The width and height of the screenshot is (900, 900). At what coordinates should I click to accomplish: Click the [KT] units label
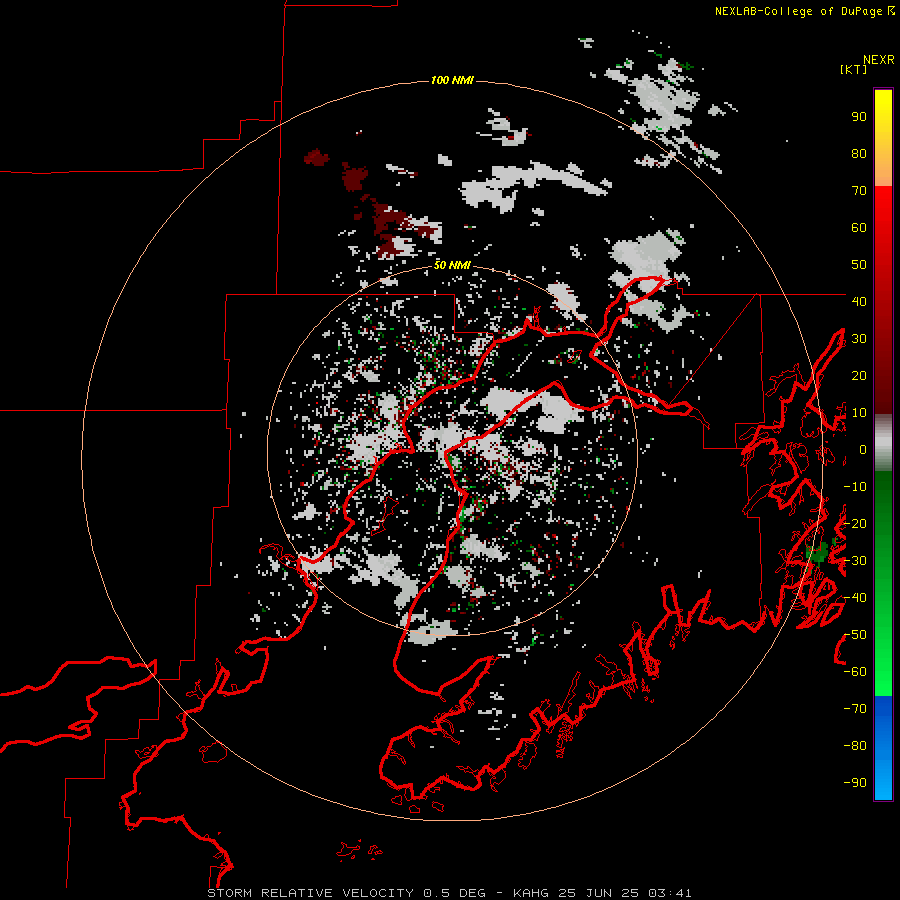[854, 69]
